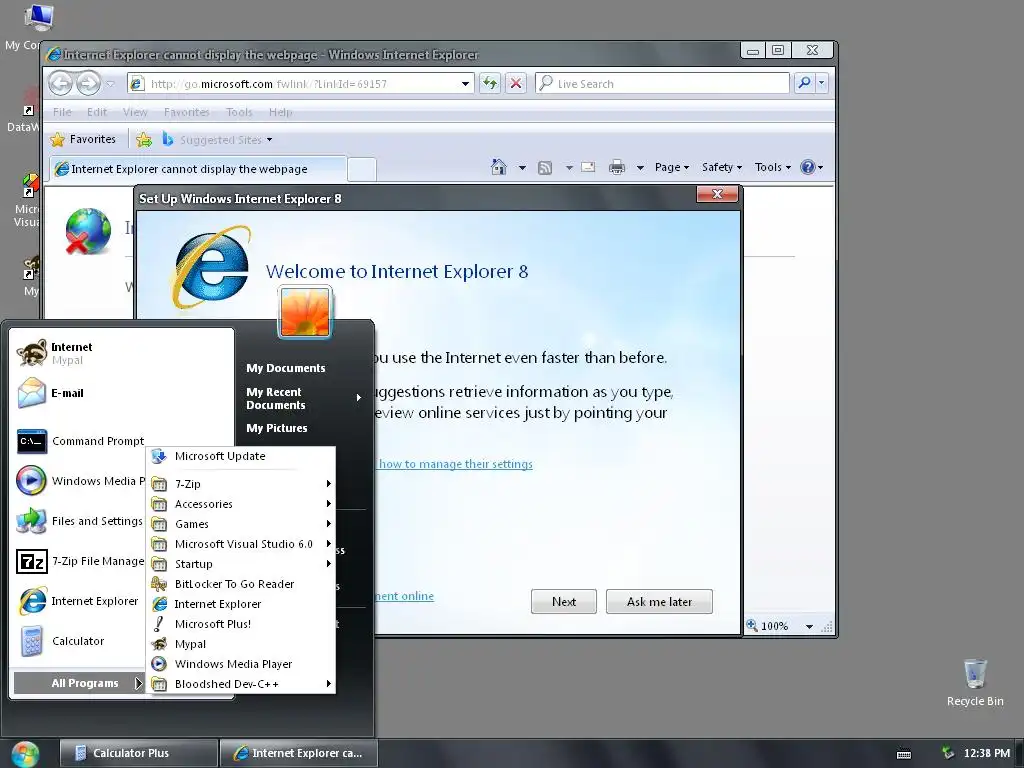Launch Internet Explorer from pinned list
Image resolution: width=1024 pixels, height=768 pixels.
point(80,601)
